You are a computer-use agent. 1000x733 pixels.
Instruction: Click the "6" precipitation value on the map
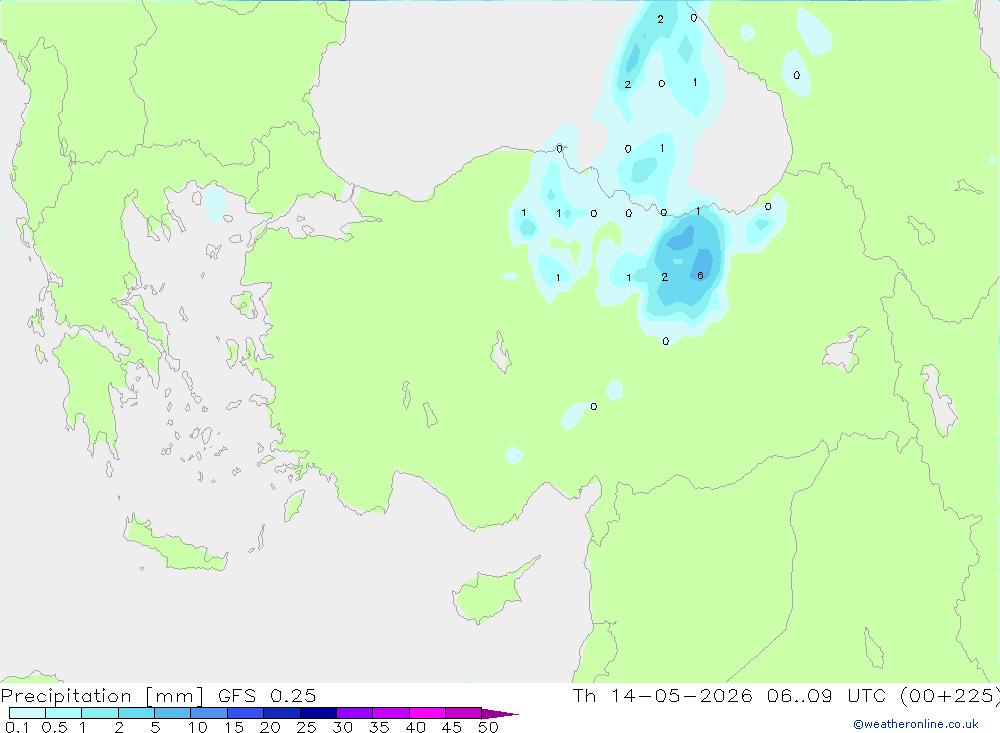(x=700, y=276)
